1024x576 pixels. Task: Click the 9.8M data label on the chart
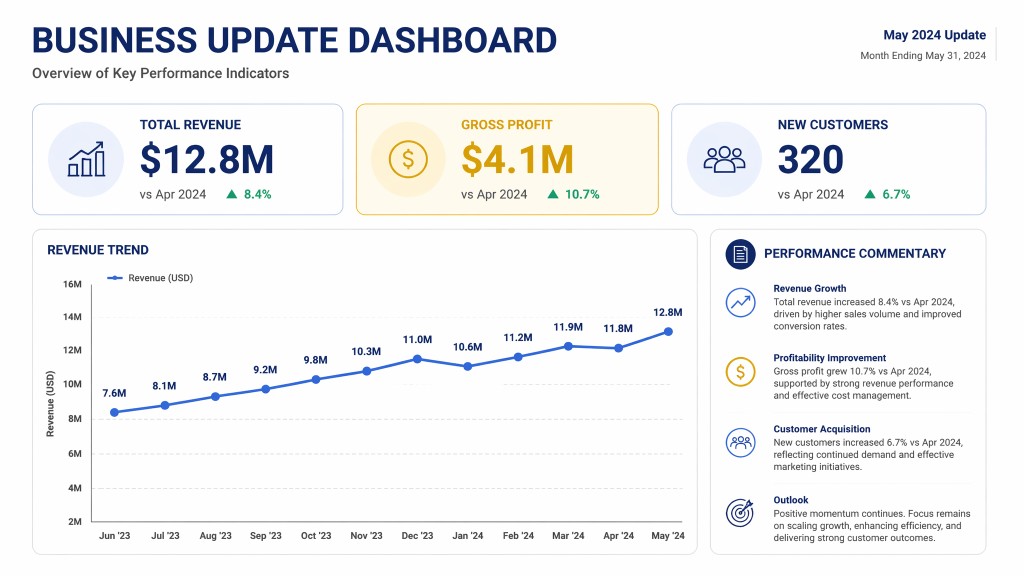(x=315, y=360)
